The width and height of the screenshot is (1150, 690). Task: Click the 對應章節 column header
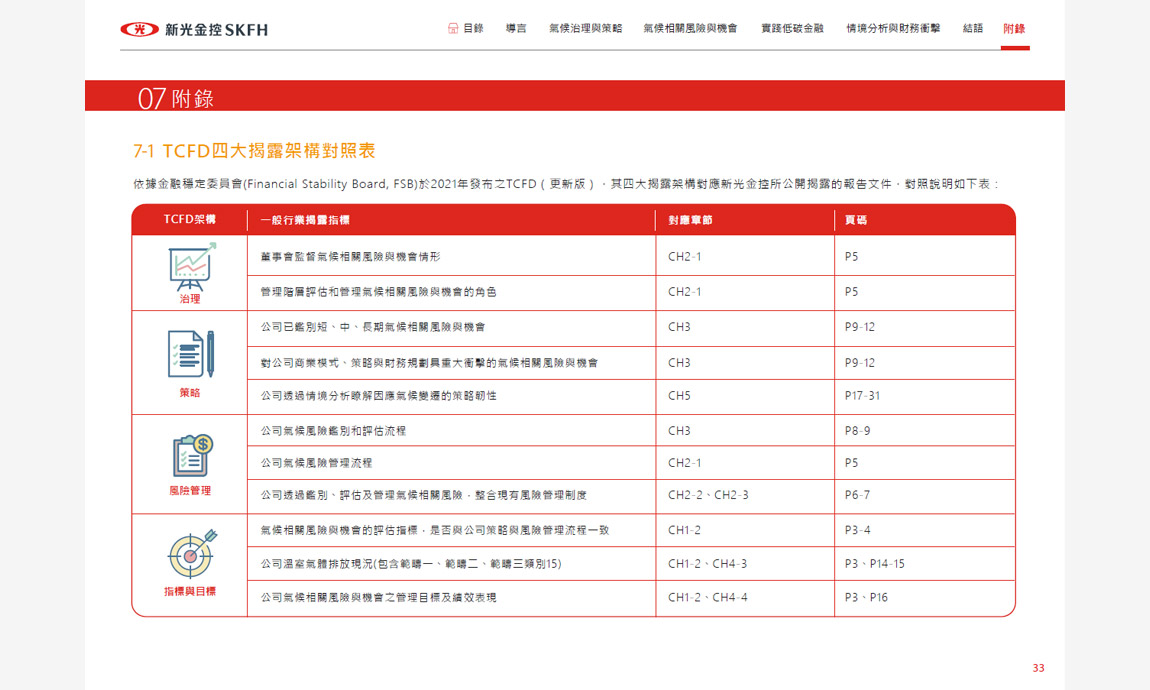[690, 220]
